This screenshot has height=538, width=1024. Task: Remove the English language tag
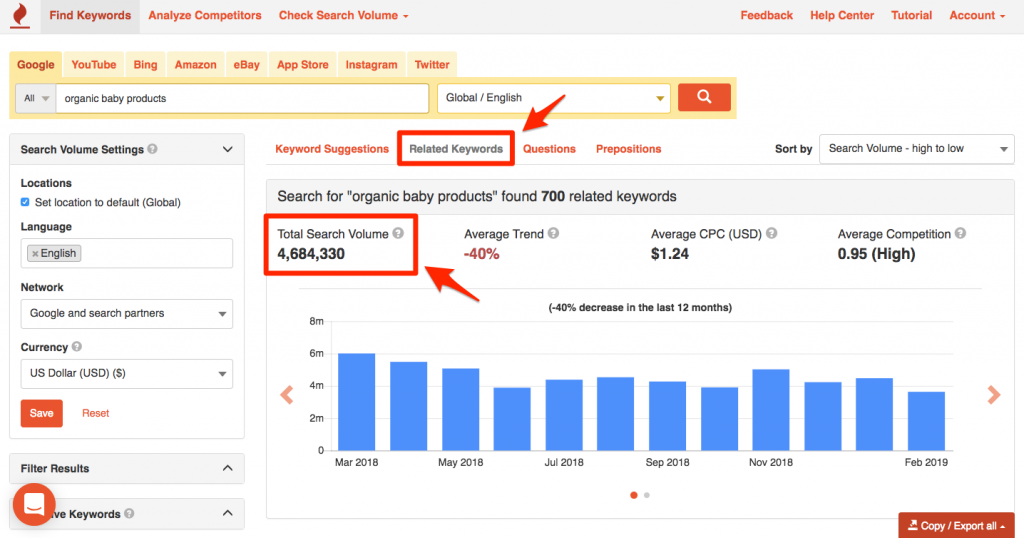click(35, 253)
